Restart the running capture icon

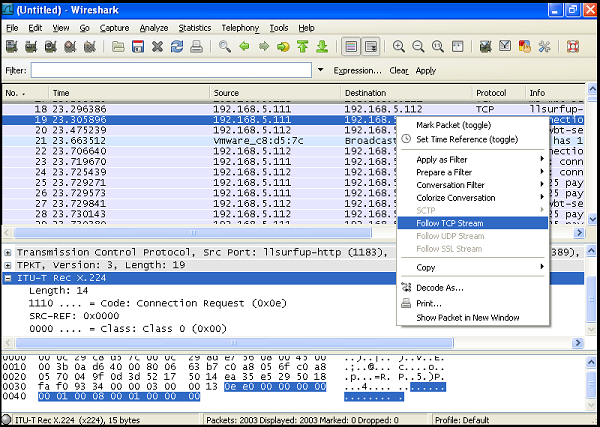click(90, 47)
